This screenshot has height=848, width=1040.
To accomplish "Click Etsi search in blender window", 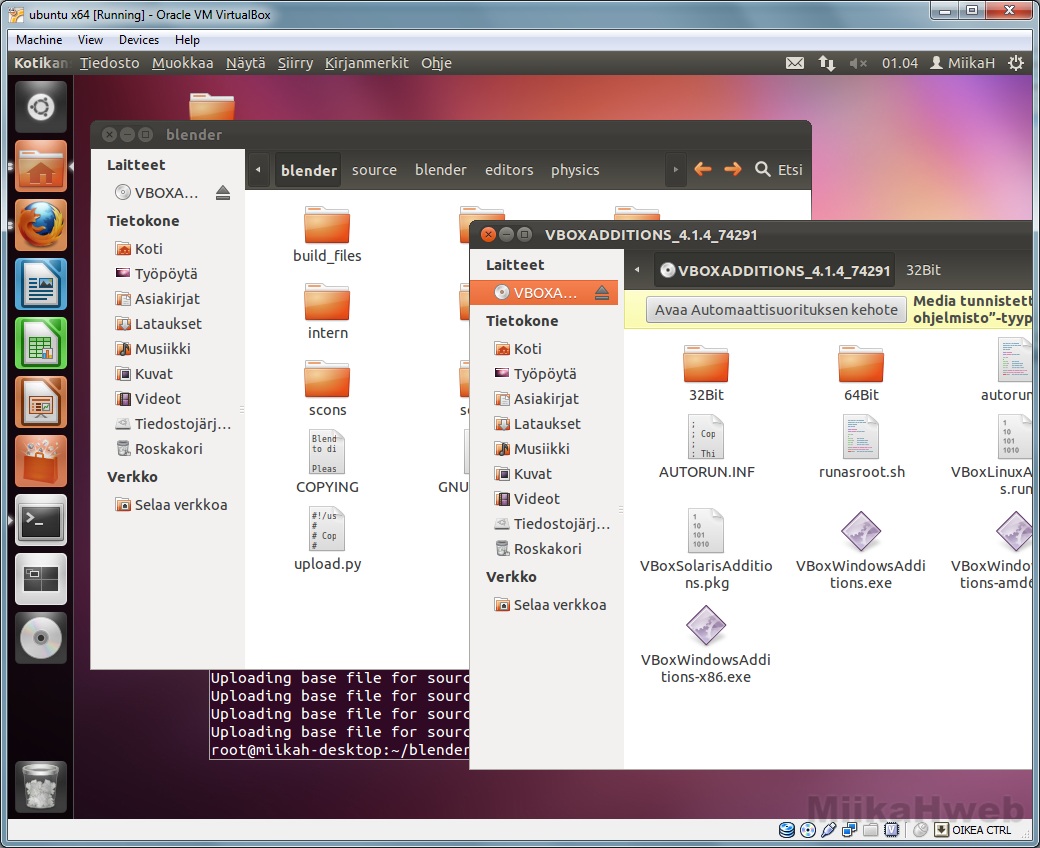I will pyautogui.click(x=779, y=170).
